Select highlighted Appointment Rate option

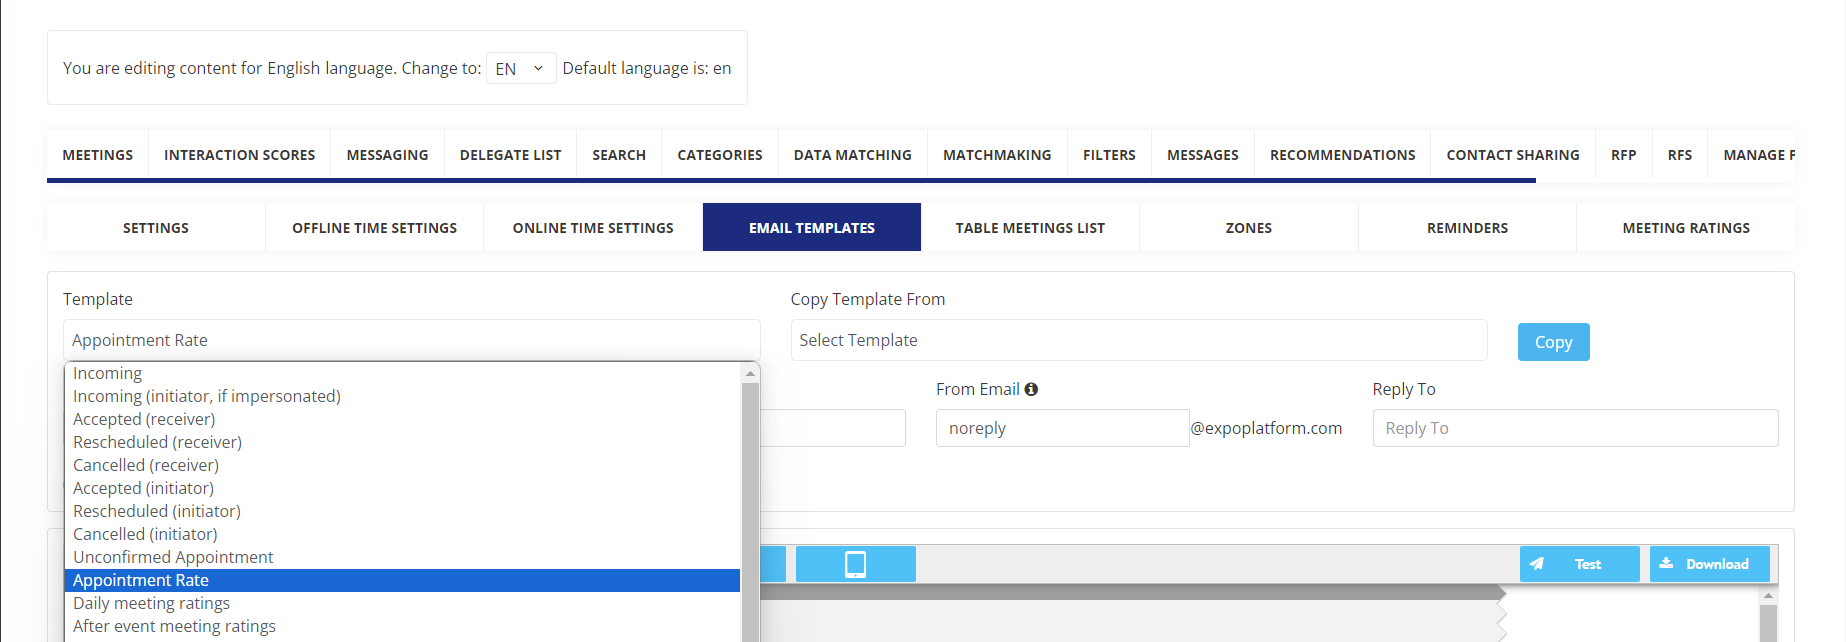click(402, 580)
